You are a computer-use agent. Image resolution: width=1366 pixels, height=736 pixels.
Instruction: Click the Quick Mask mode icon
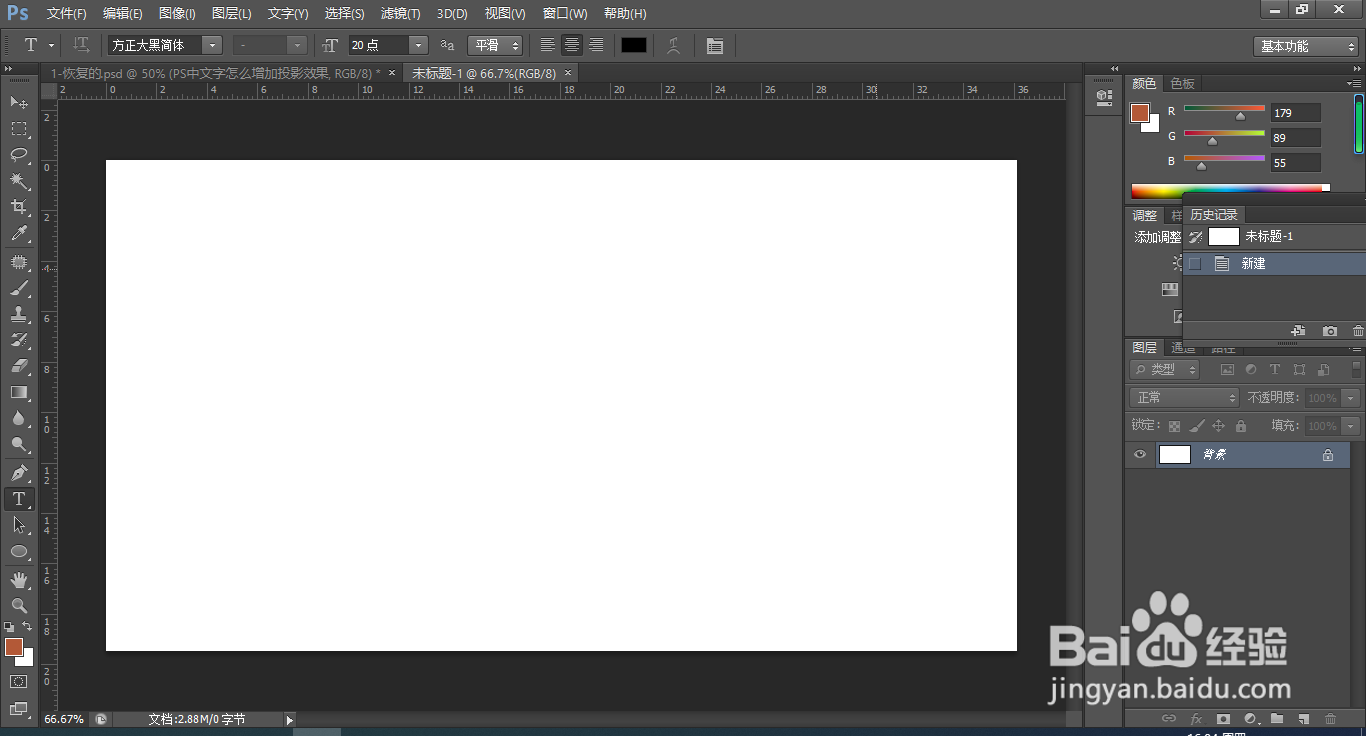click(x=19, y=682)
